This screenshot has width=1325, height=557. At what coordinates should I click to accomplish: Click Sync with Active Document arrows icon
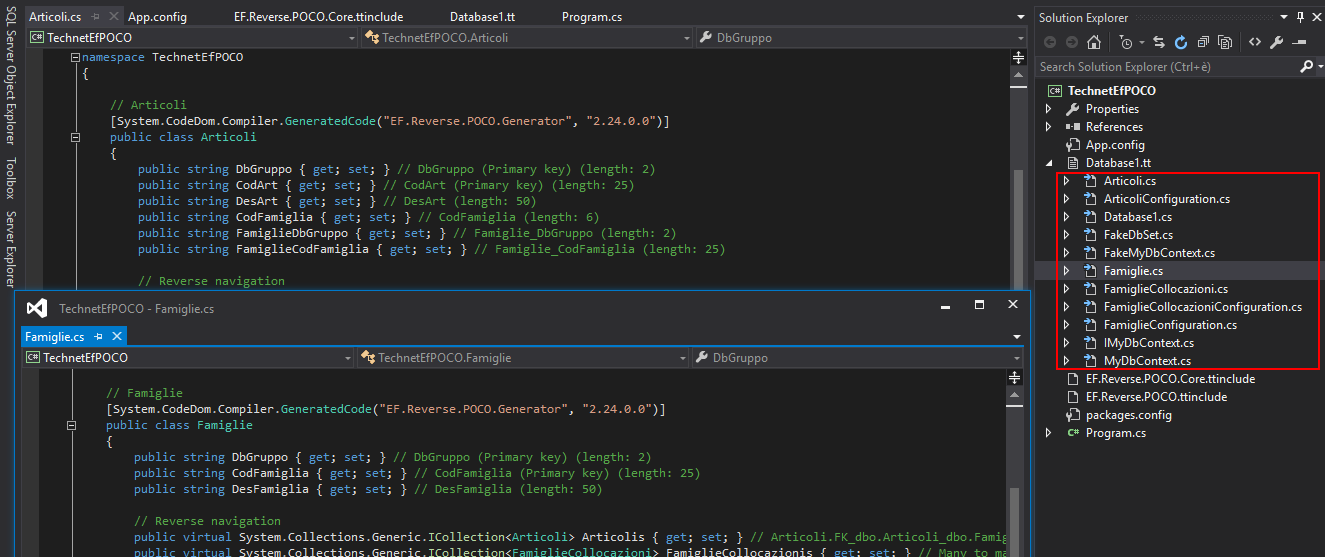(x=1159, y=42)
